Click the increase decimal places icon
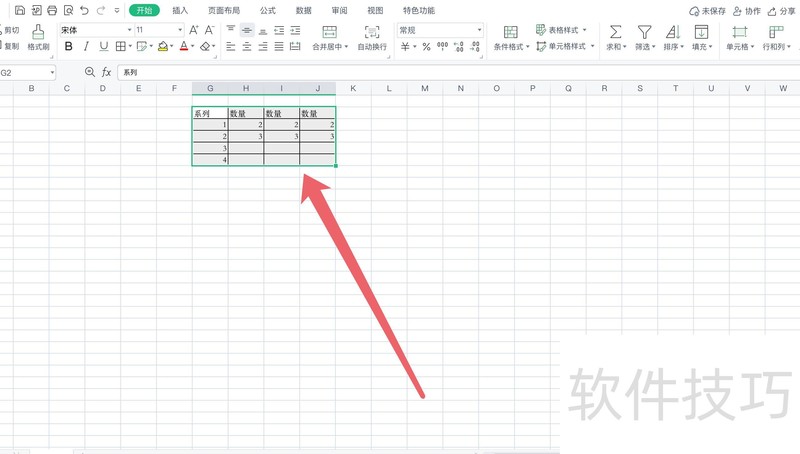This screenshot has width=800, height=454. coord(459,46)
